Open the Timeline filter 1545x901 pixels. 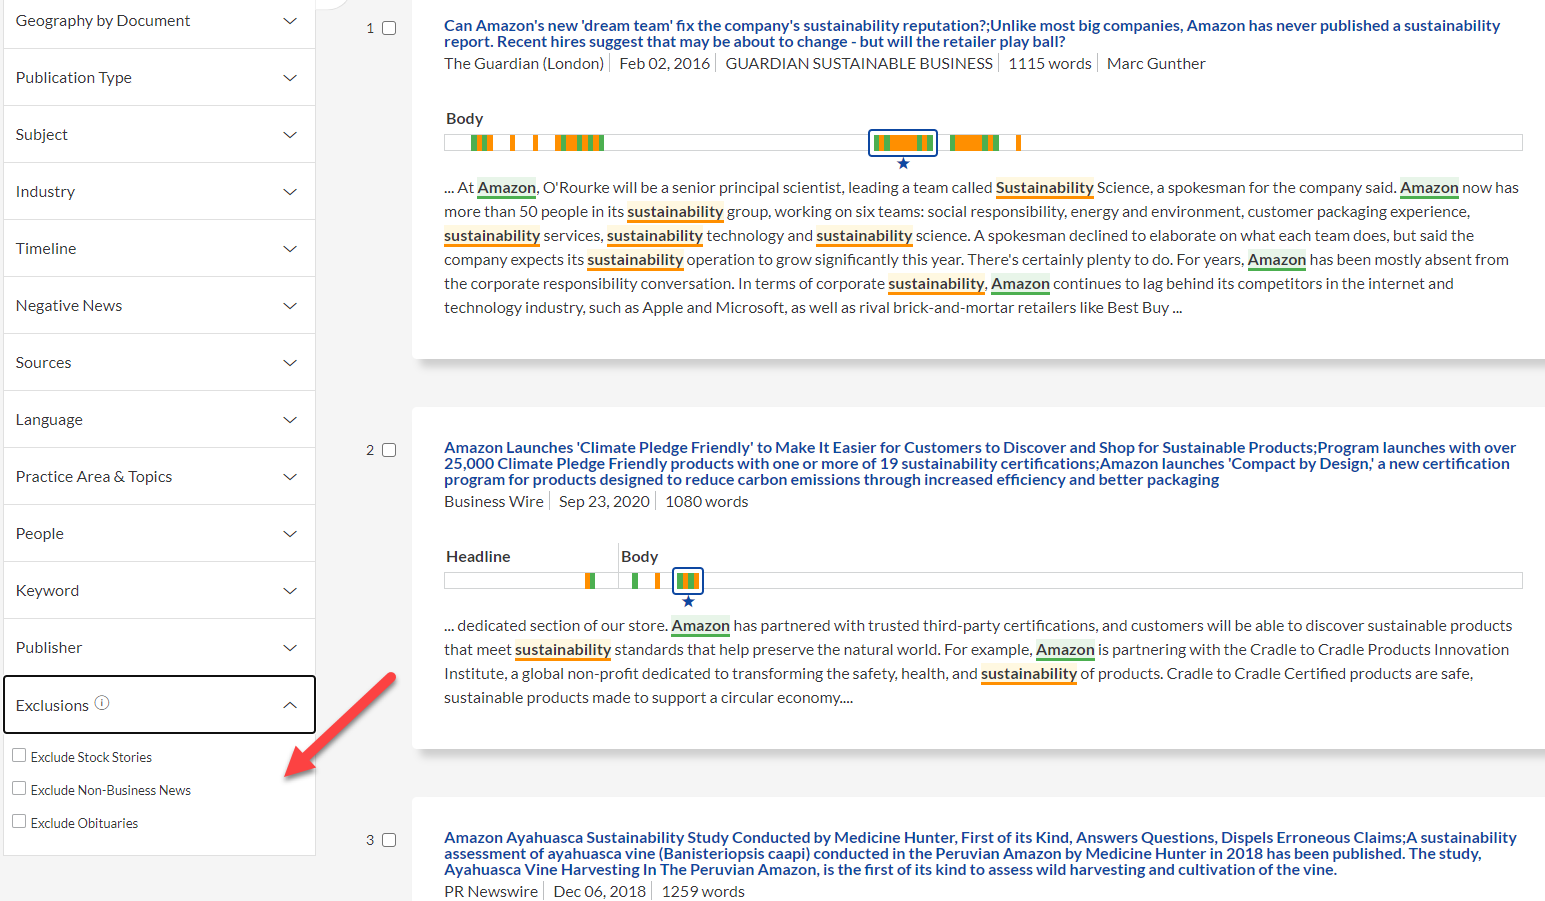(x=159, y=248)
